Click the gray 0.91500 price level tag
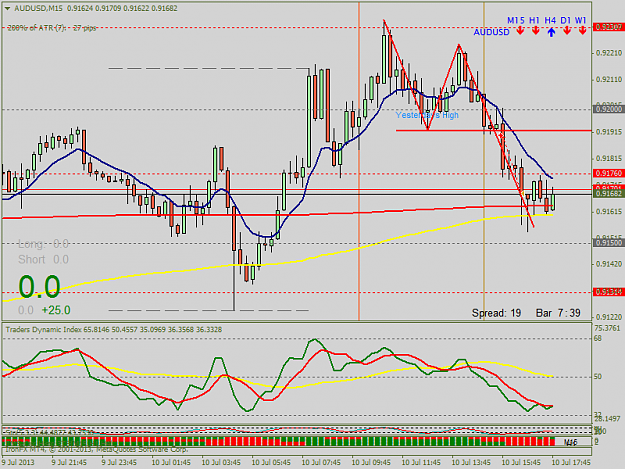Image resolution: width=625 pixels, height=469 pixels. tap(608, 243)
